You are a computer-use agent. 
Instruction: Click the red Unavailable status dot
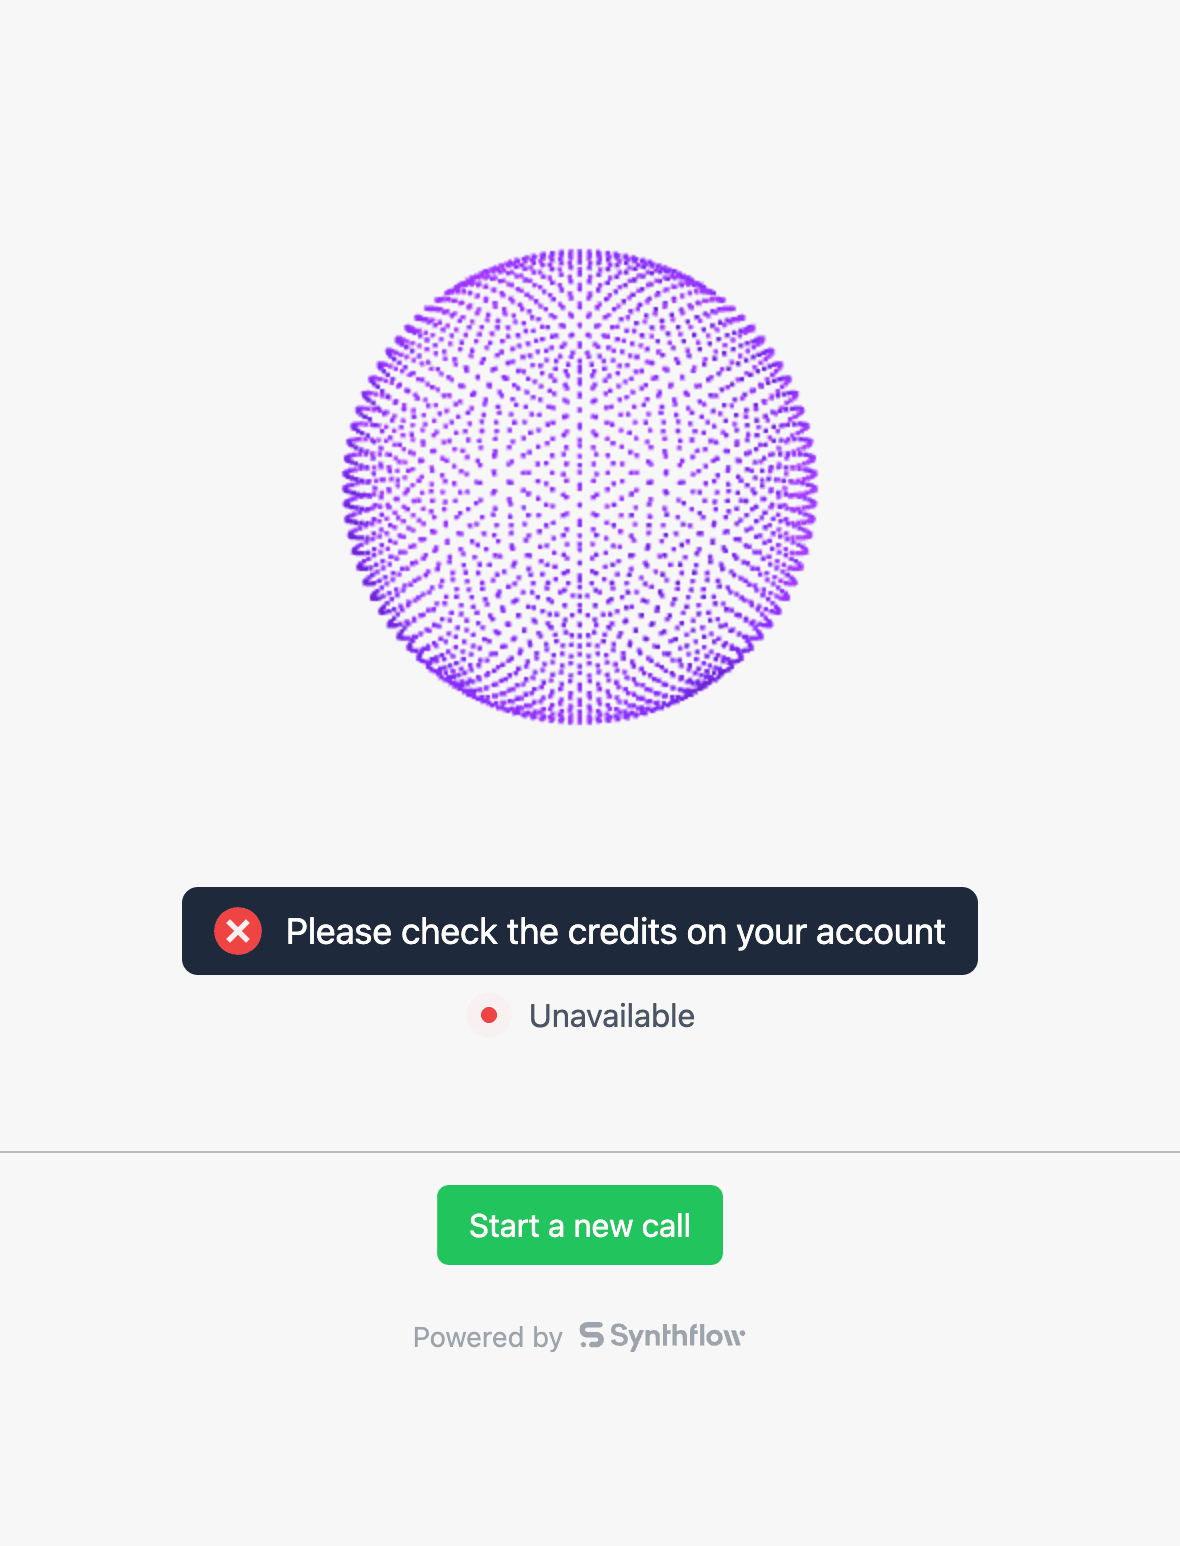click(x=489, y=1015)
